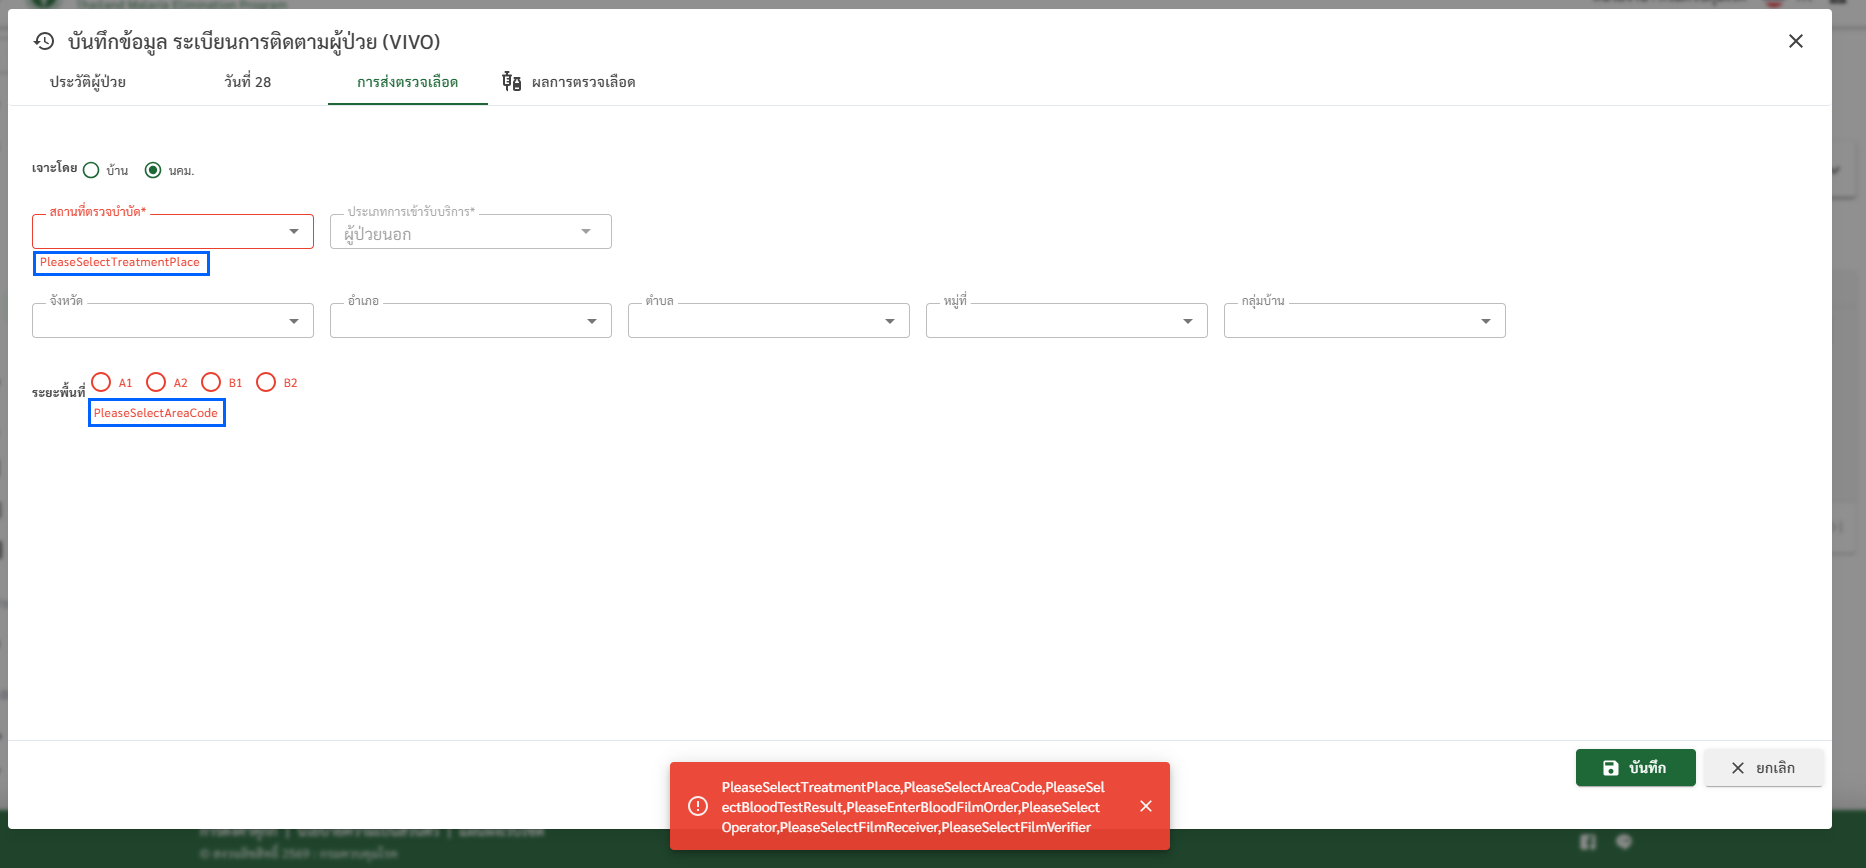Click the ยกเลิก cancel button
The width and height of the screenshot is (1866, 868).
(1763, 768)
